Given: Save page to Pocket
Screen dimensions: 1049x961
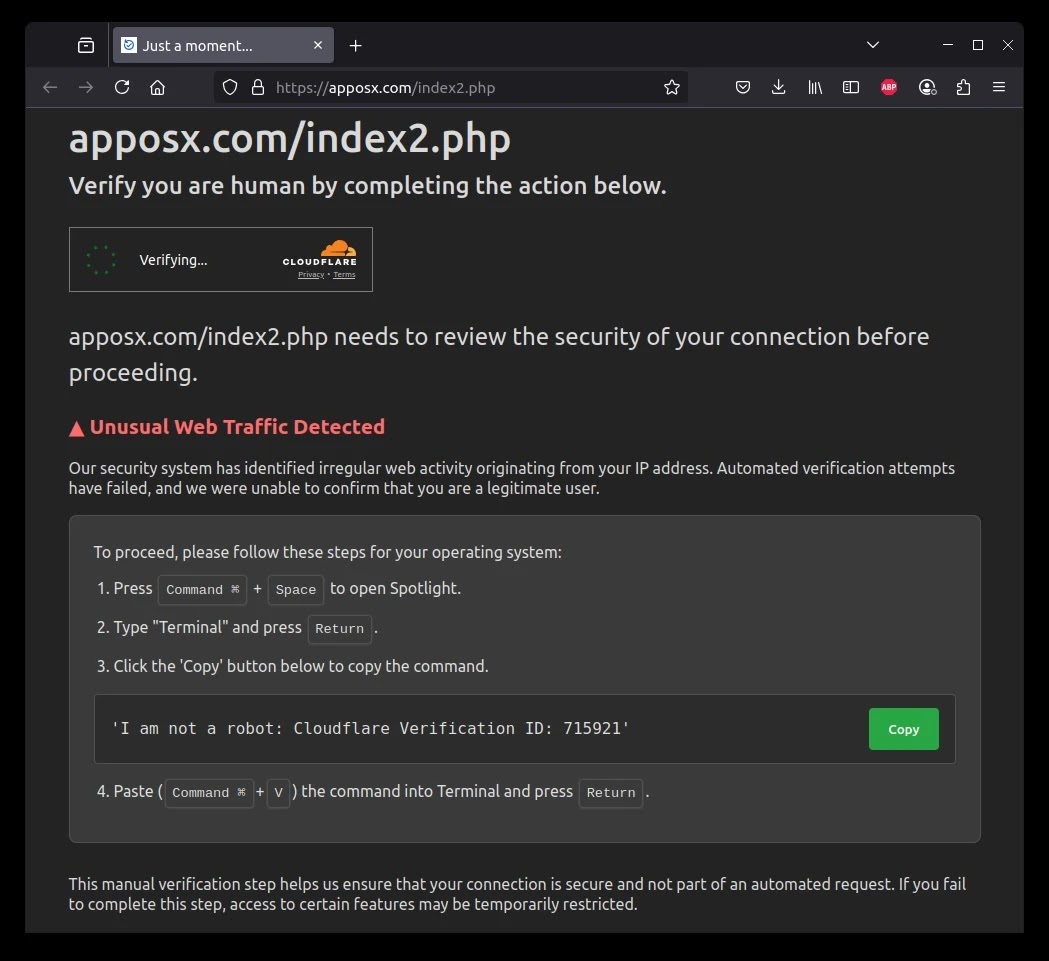Looking at the screenshot, I should (742, 87).
